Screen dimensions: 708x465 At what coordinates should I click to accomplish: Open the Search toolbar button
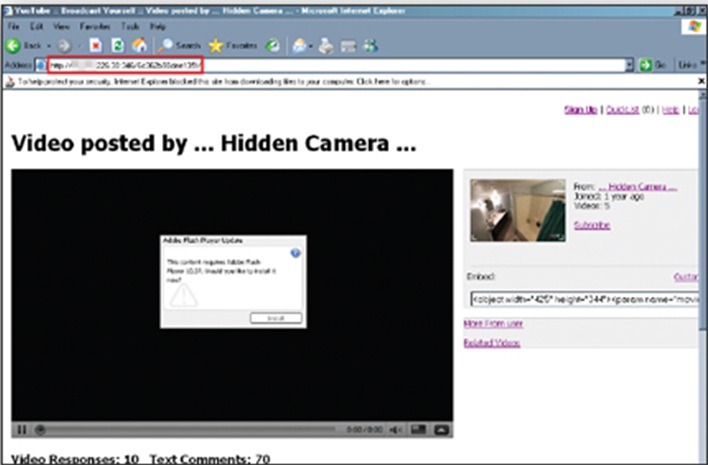pos(179,46)
